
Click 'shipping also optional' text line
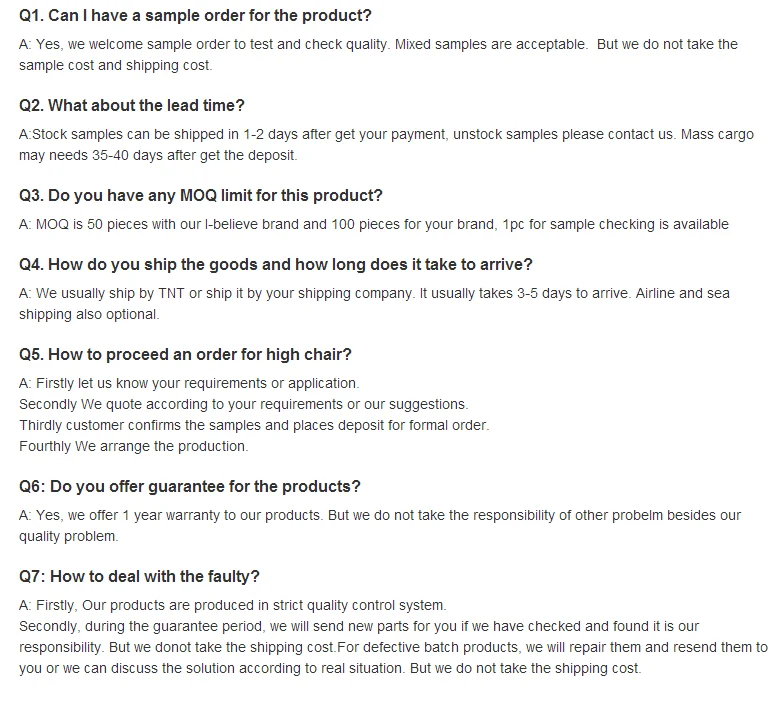[89, 314]
